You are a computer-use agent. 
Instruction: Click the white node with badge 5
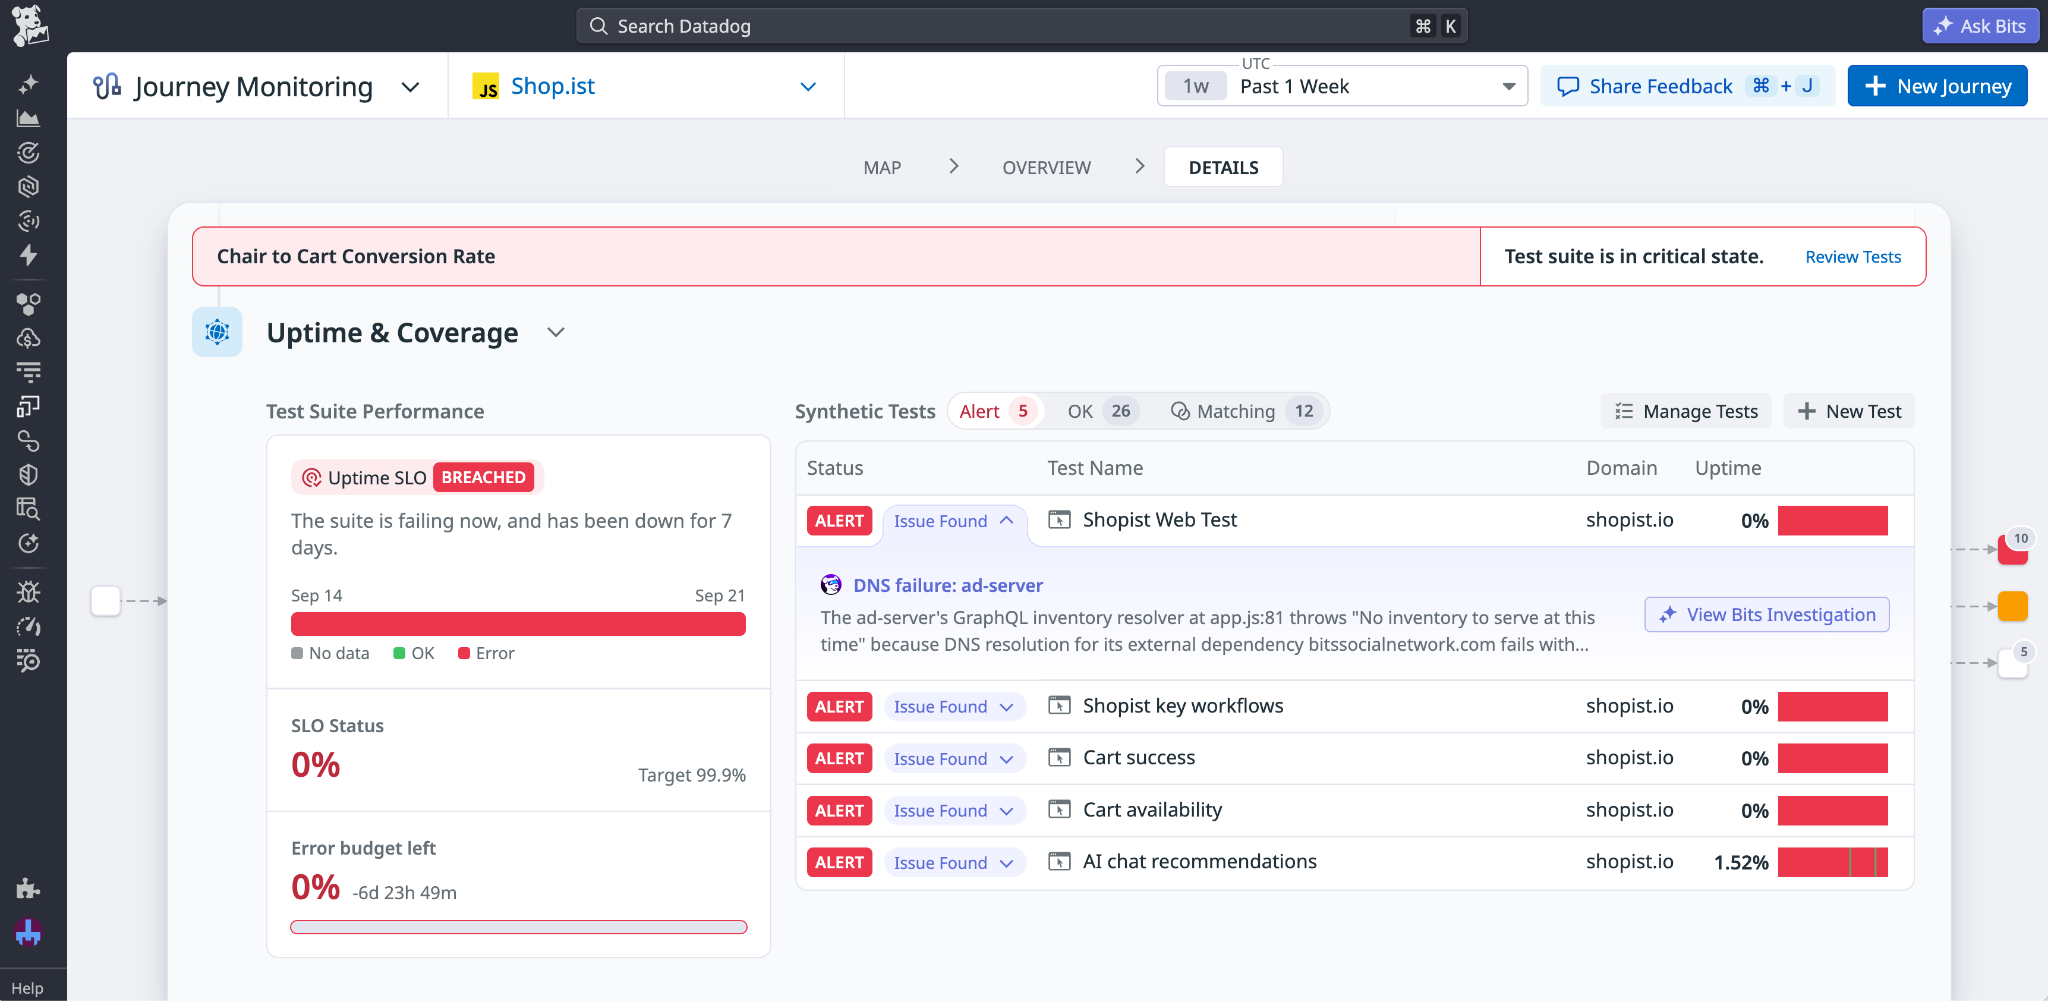tap(2012, 663)
